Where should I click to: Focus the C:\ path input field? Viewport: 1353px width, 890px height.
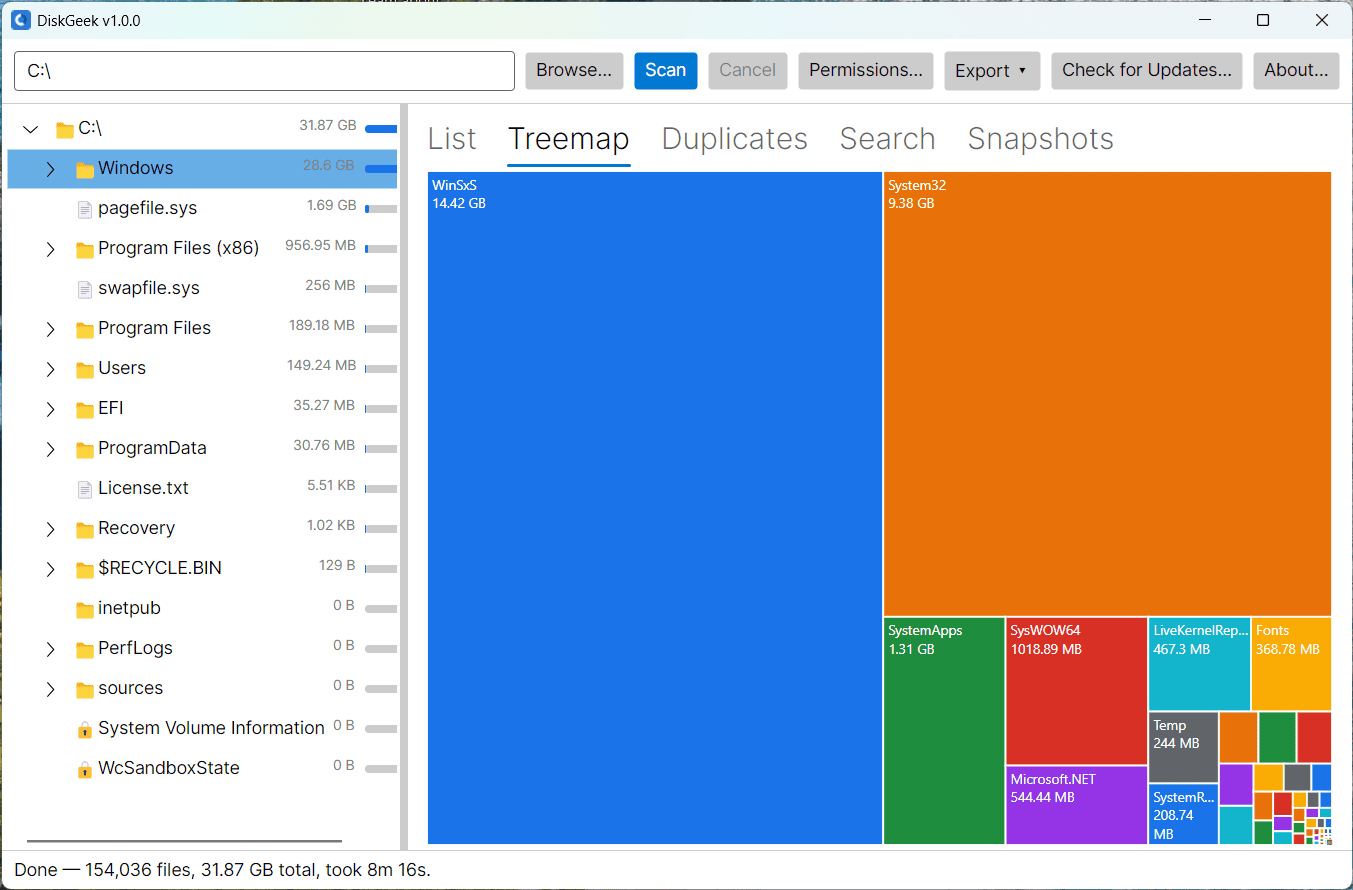tap(264, 71)
